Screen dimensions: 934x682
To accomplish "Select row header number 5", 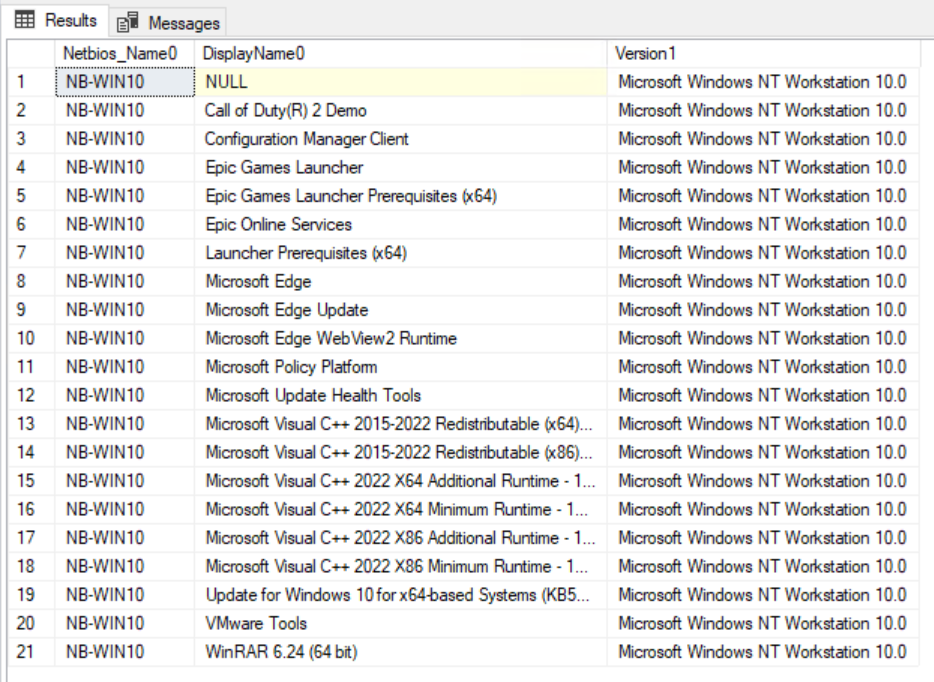I will 31,196.
